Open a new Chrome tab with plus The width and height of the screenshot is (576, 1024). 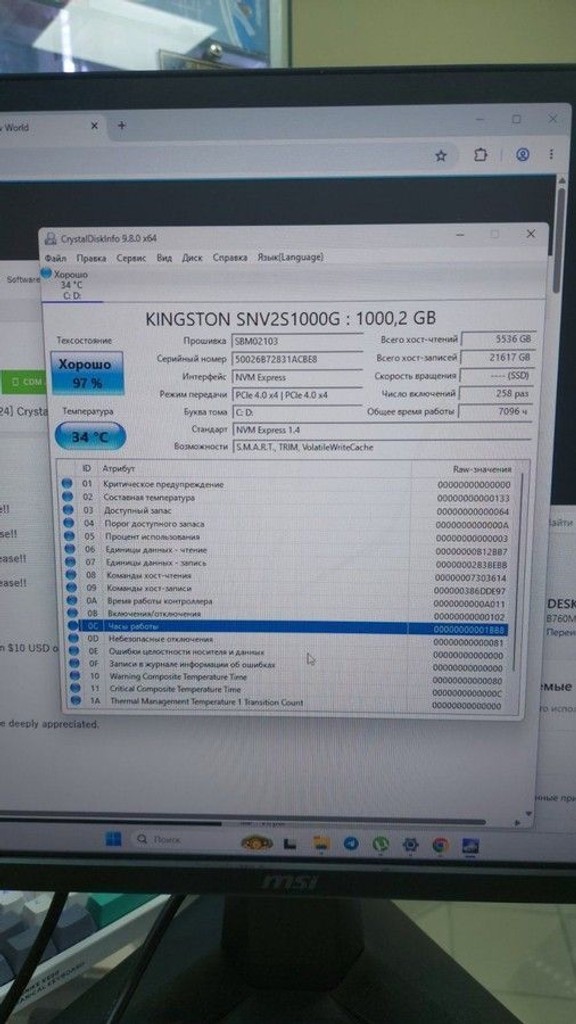coord(121,125)
